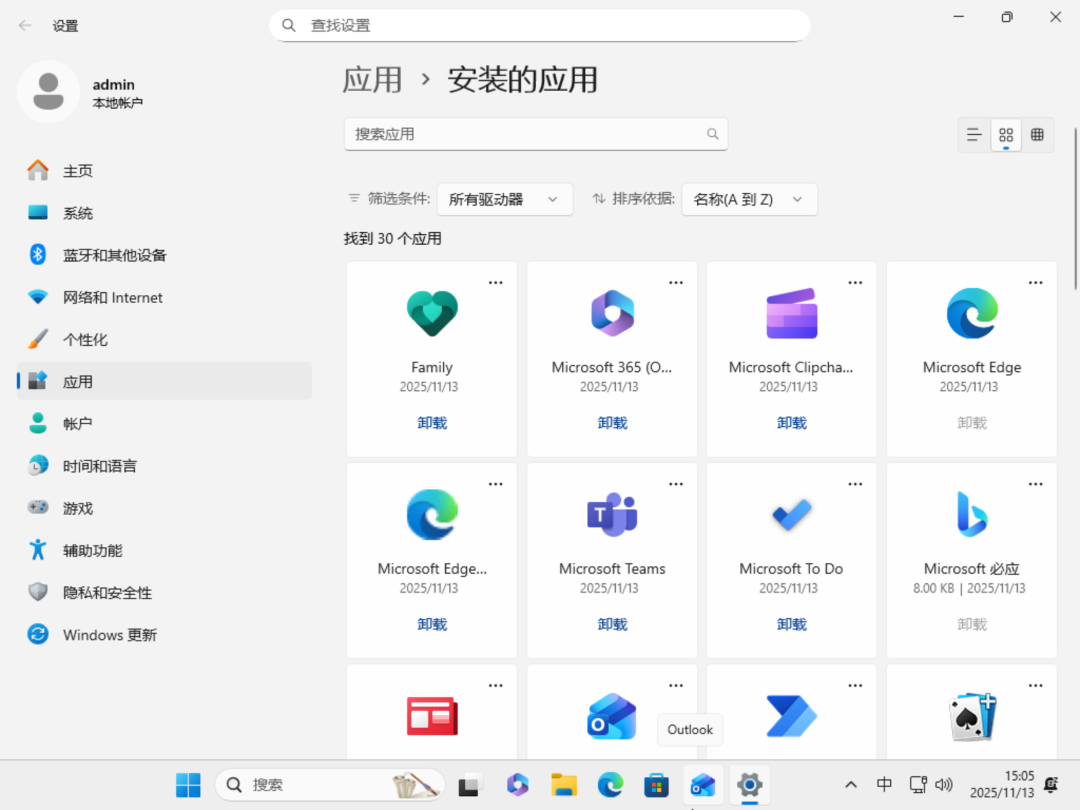Screen dimensions: 1080x810
Task: Click the Family app heart icon
Action: 432,313
